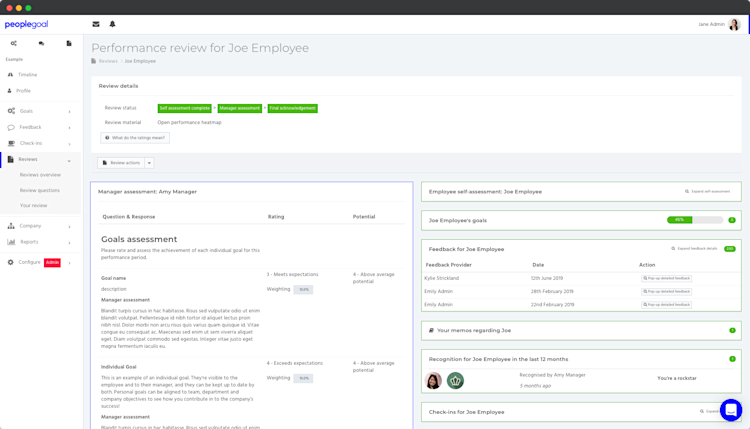Select the chat bubbles icon in the sidebar top row
This screenshot has width=750, height=429.
pyautogui.click(x=41, y=43)
